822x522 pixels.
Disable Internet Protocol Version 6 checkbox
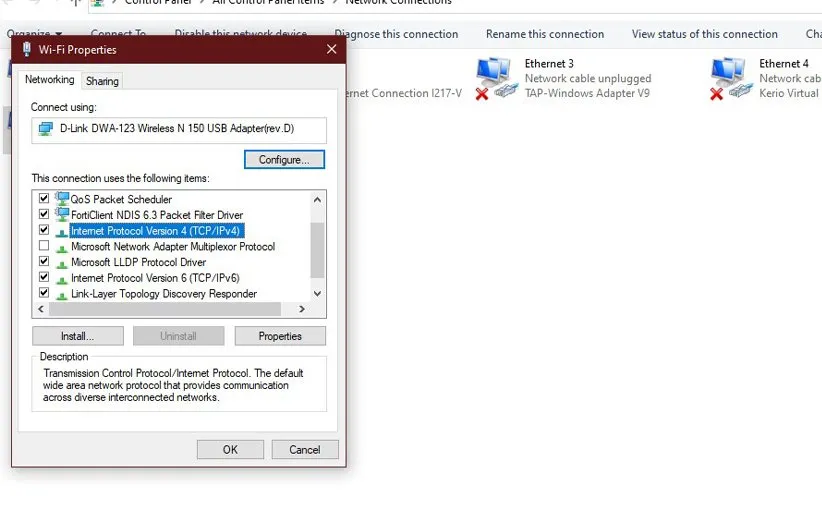point(44,277)
